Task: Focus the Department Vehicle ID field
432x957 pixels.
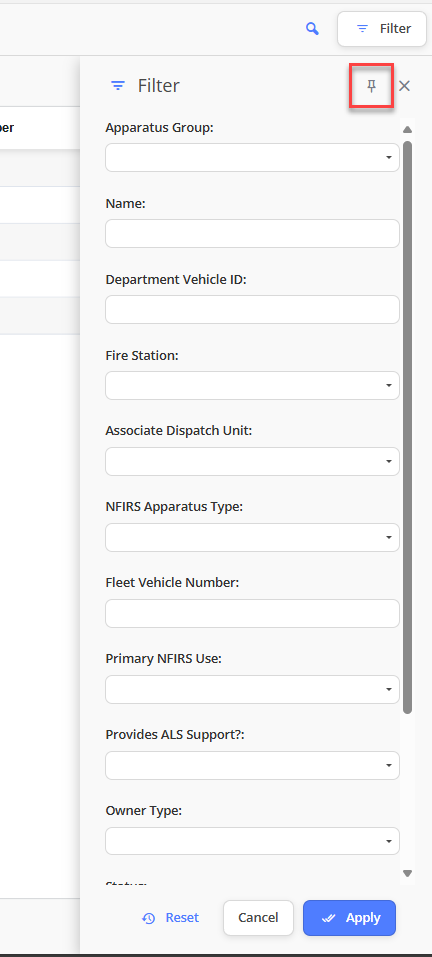Action: tap(253, 309)
